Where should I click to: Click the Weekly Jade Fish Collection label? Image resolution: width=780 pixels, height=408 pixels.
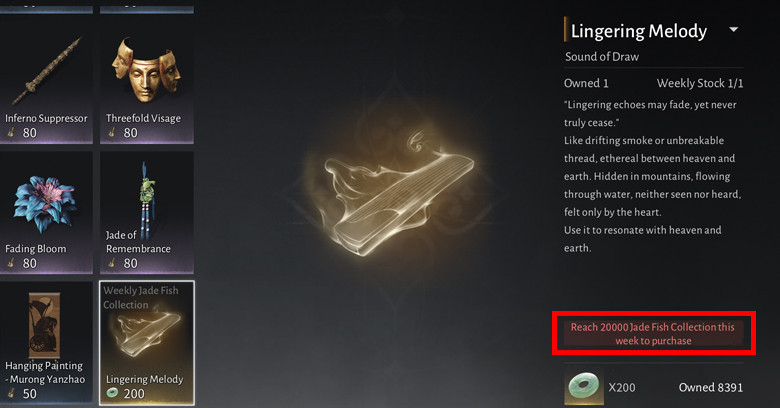tap(141, 298)
